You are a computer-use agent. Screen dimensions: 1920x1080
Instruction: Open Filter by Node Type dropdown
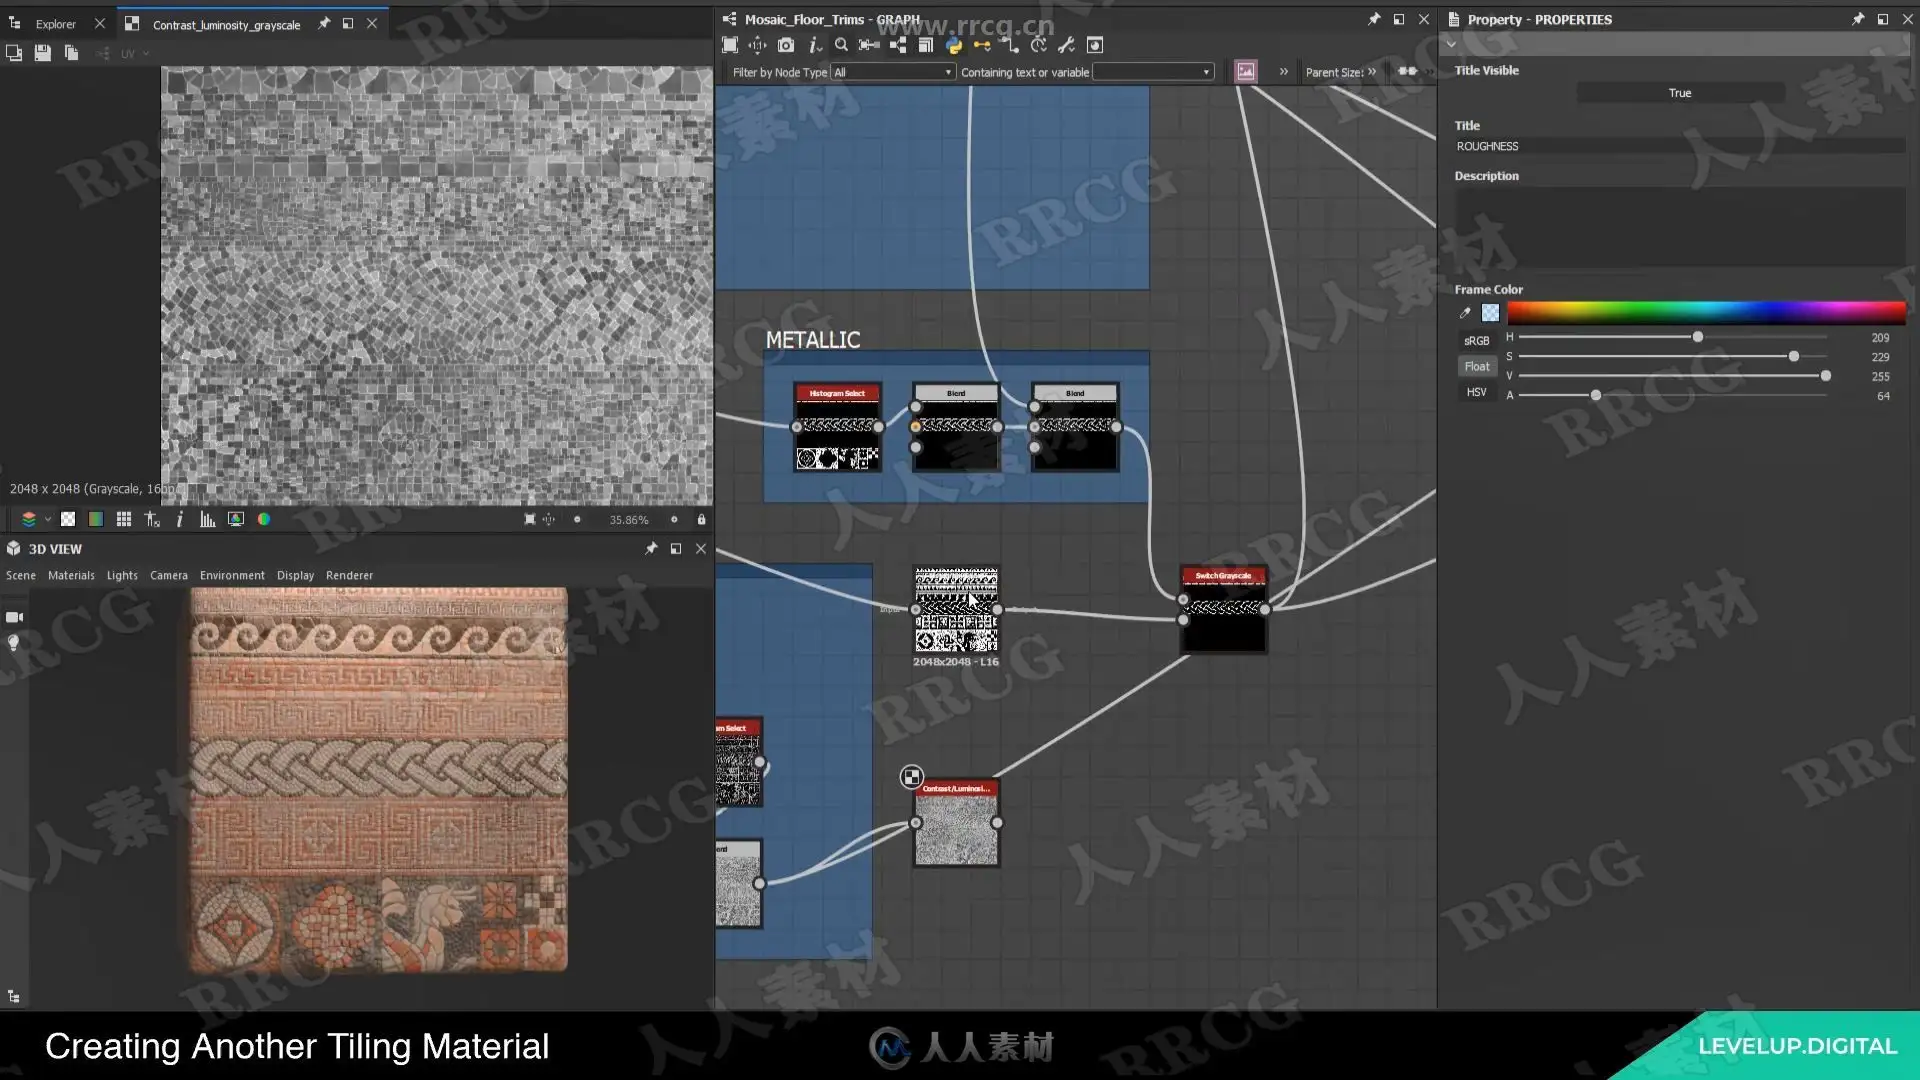tap(893, 72)
